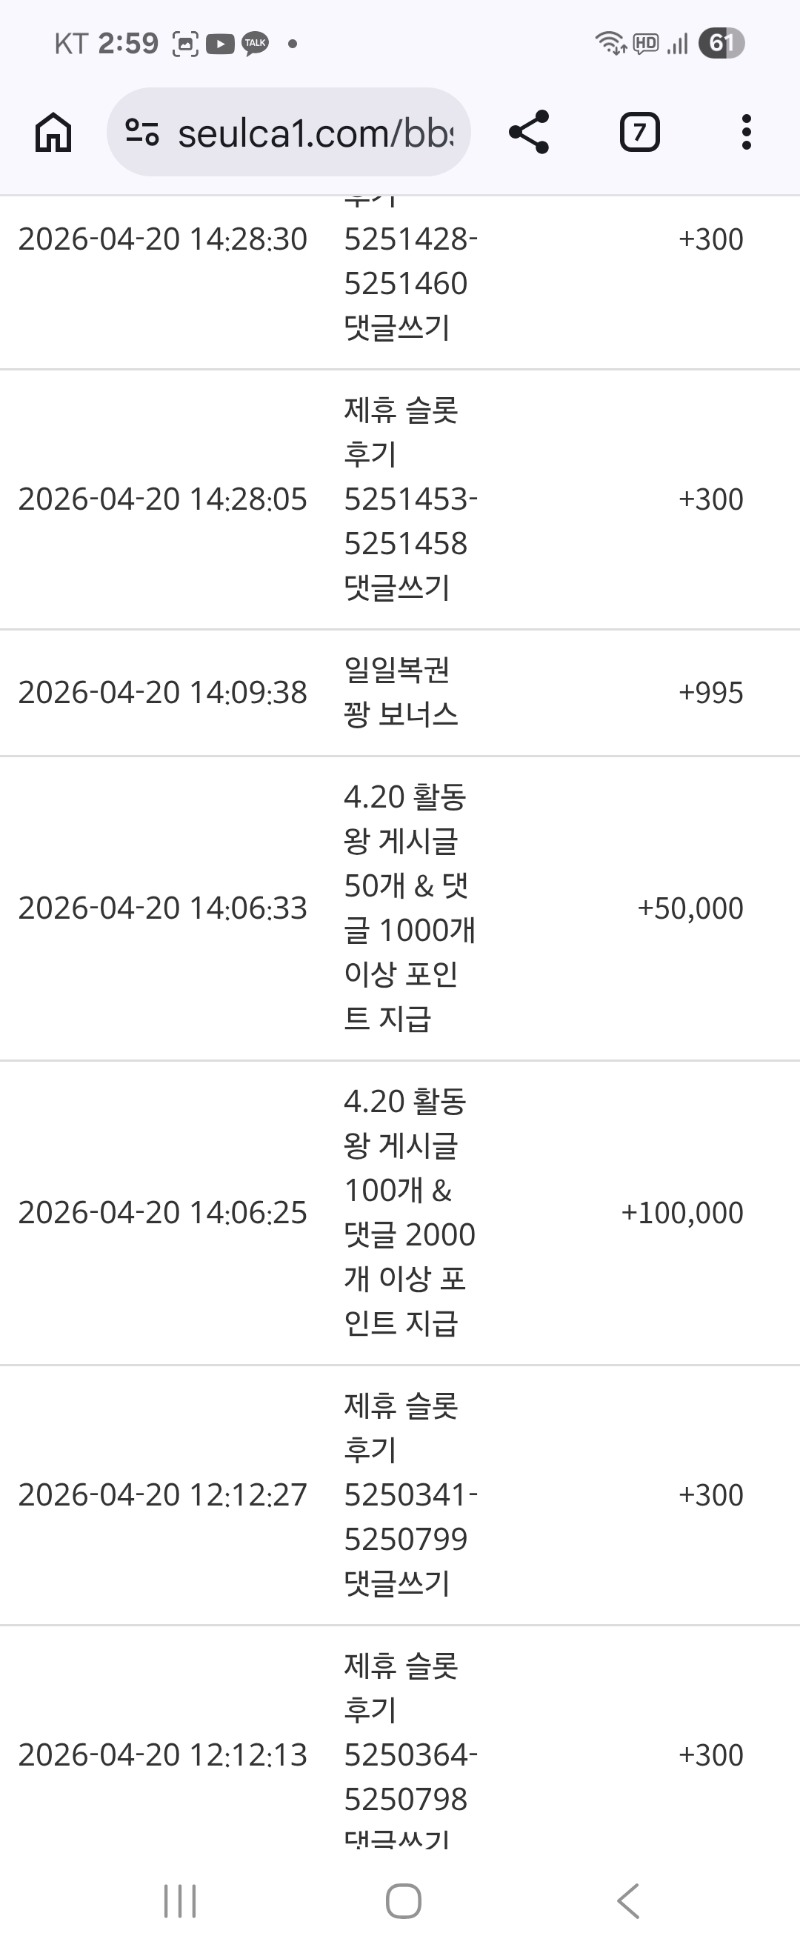Select the 14:28:05 제휴 슬롯 후기 entry
Screen dimensions: 800x1956
click(400, 499)
